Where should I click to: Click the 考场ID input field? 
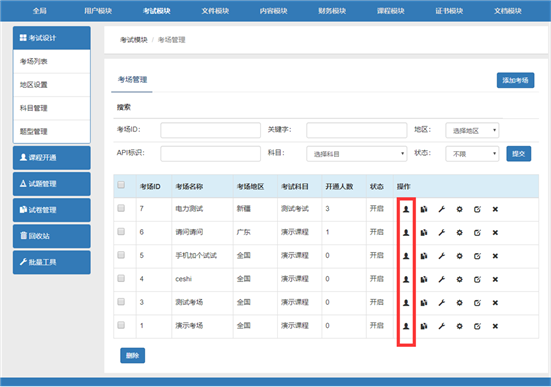(210, 130)
